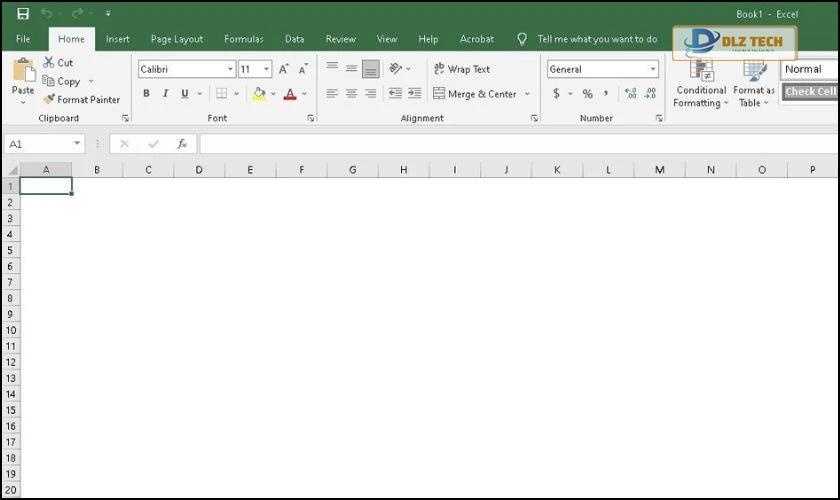Click the Increase Indent icon
The width and height of the screenshot is (840, 500).
(413, 94)
